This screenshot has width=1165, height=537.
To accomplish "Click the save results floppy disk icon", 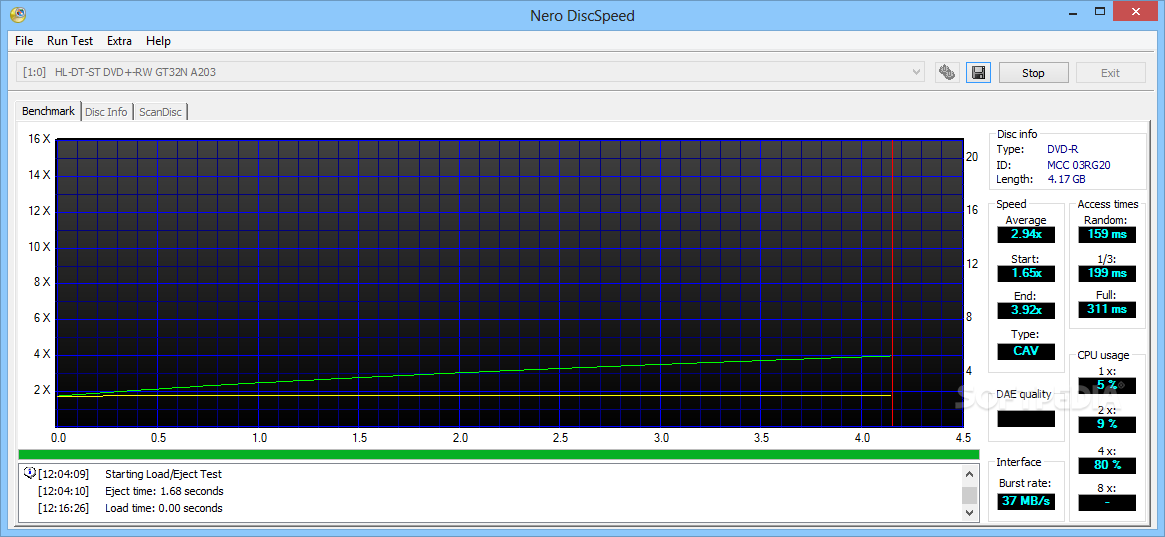I will click(978, 73).
